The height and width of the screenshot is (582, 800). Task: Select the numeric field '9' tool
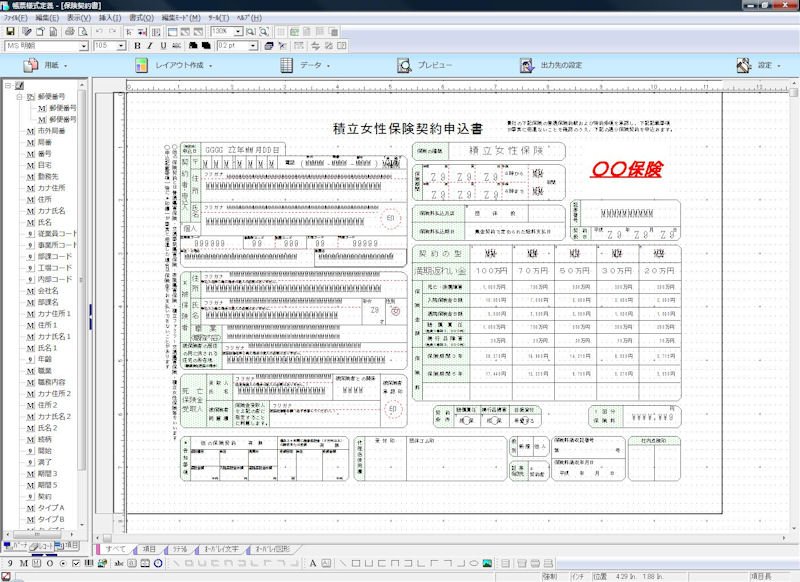(10, 563)
